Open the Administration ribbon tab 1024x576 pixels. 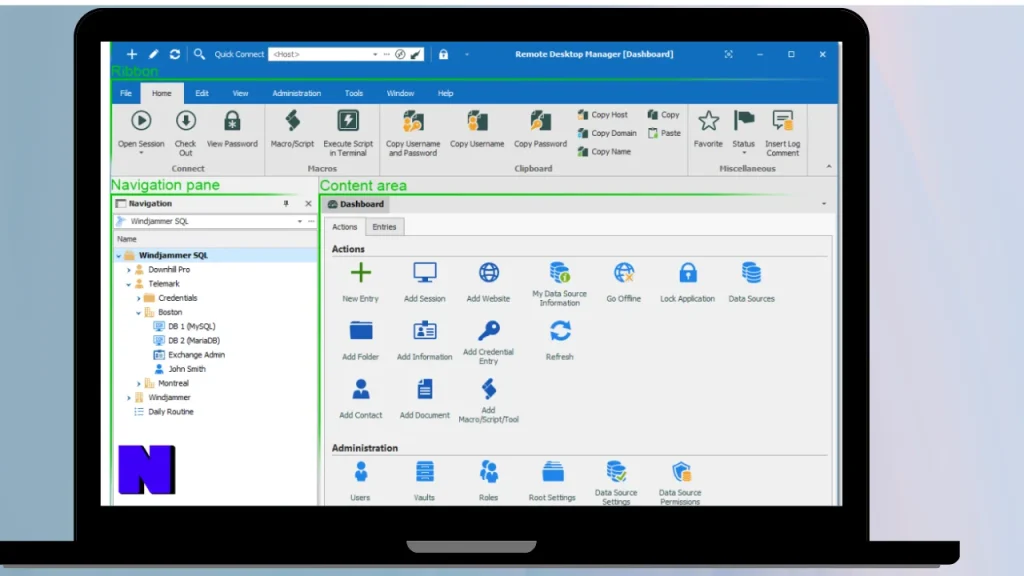[x=296, y=93]
